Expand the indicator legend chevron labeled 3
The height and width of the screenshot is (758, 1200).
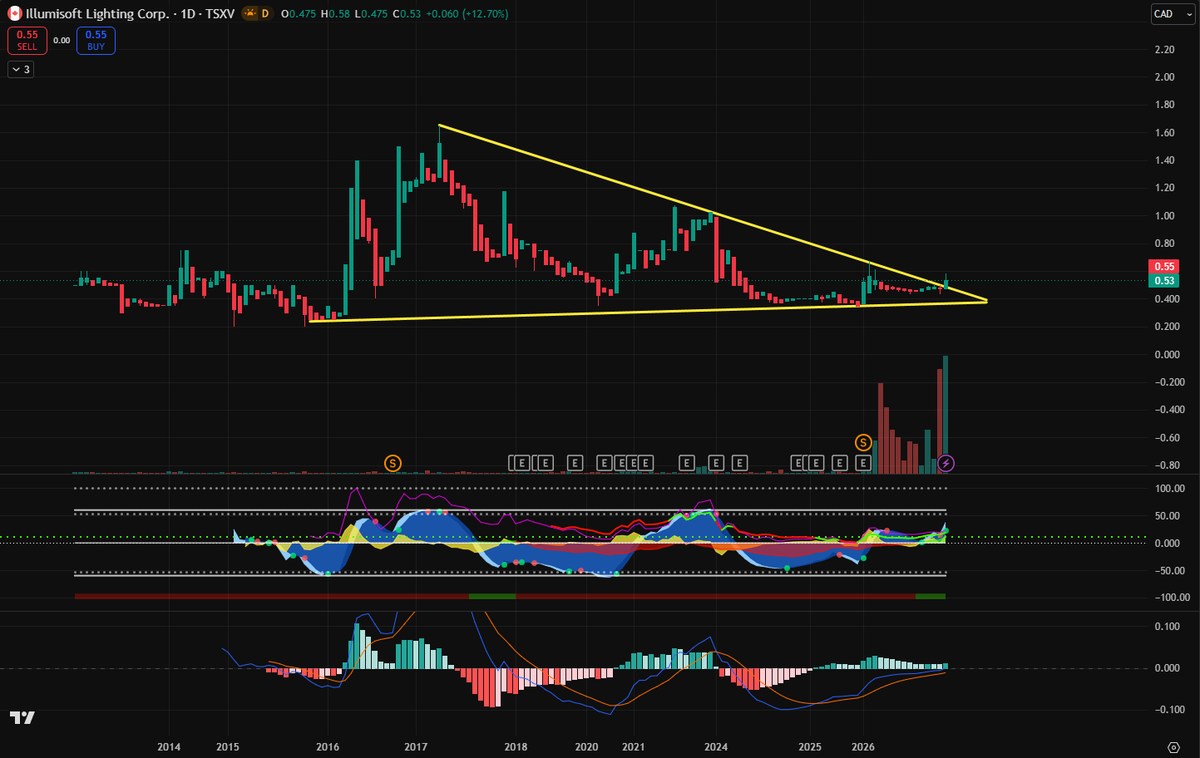21,69
